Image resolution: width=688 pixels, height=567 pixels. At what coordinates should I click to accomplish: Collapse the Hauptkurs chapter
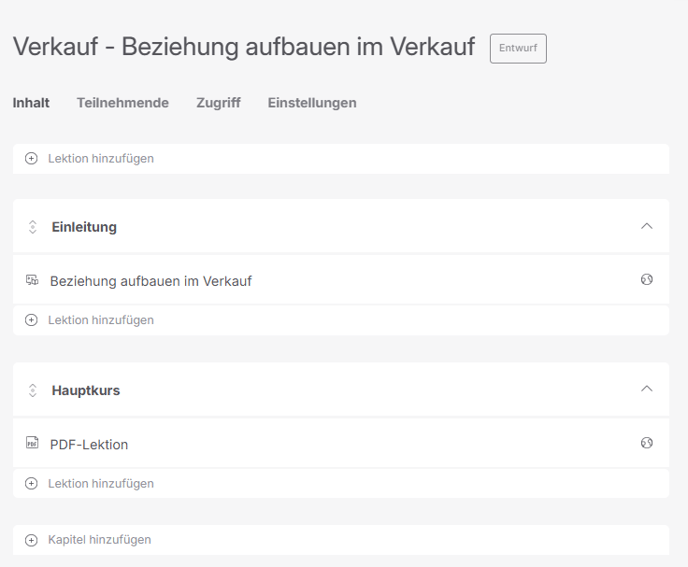[x=647, y=389]
